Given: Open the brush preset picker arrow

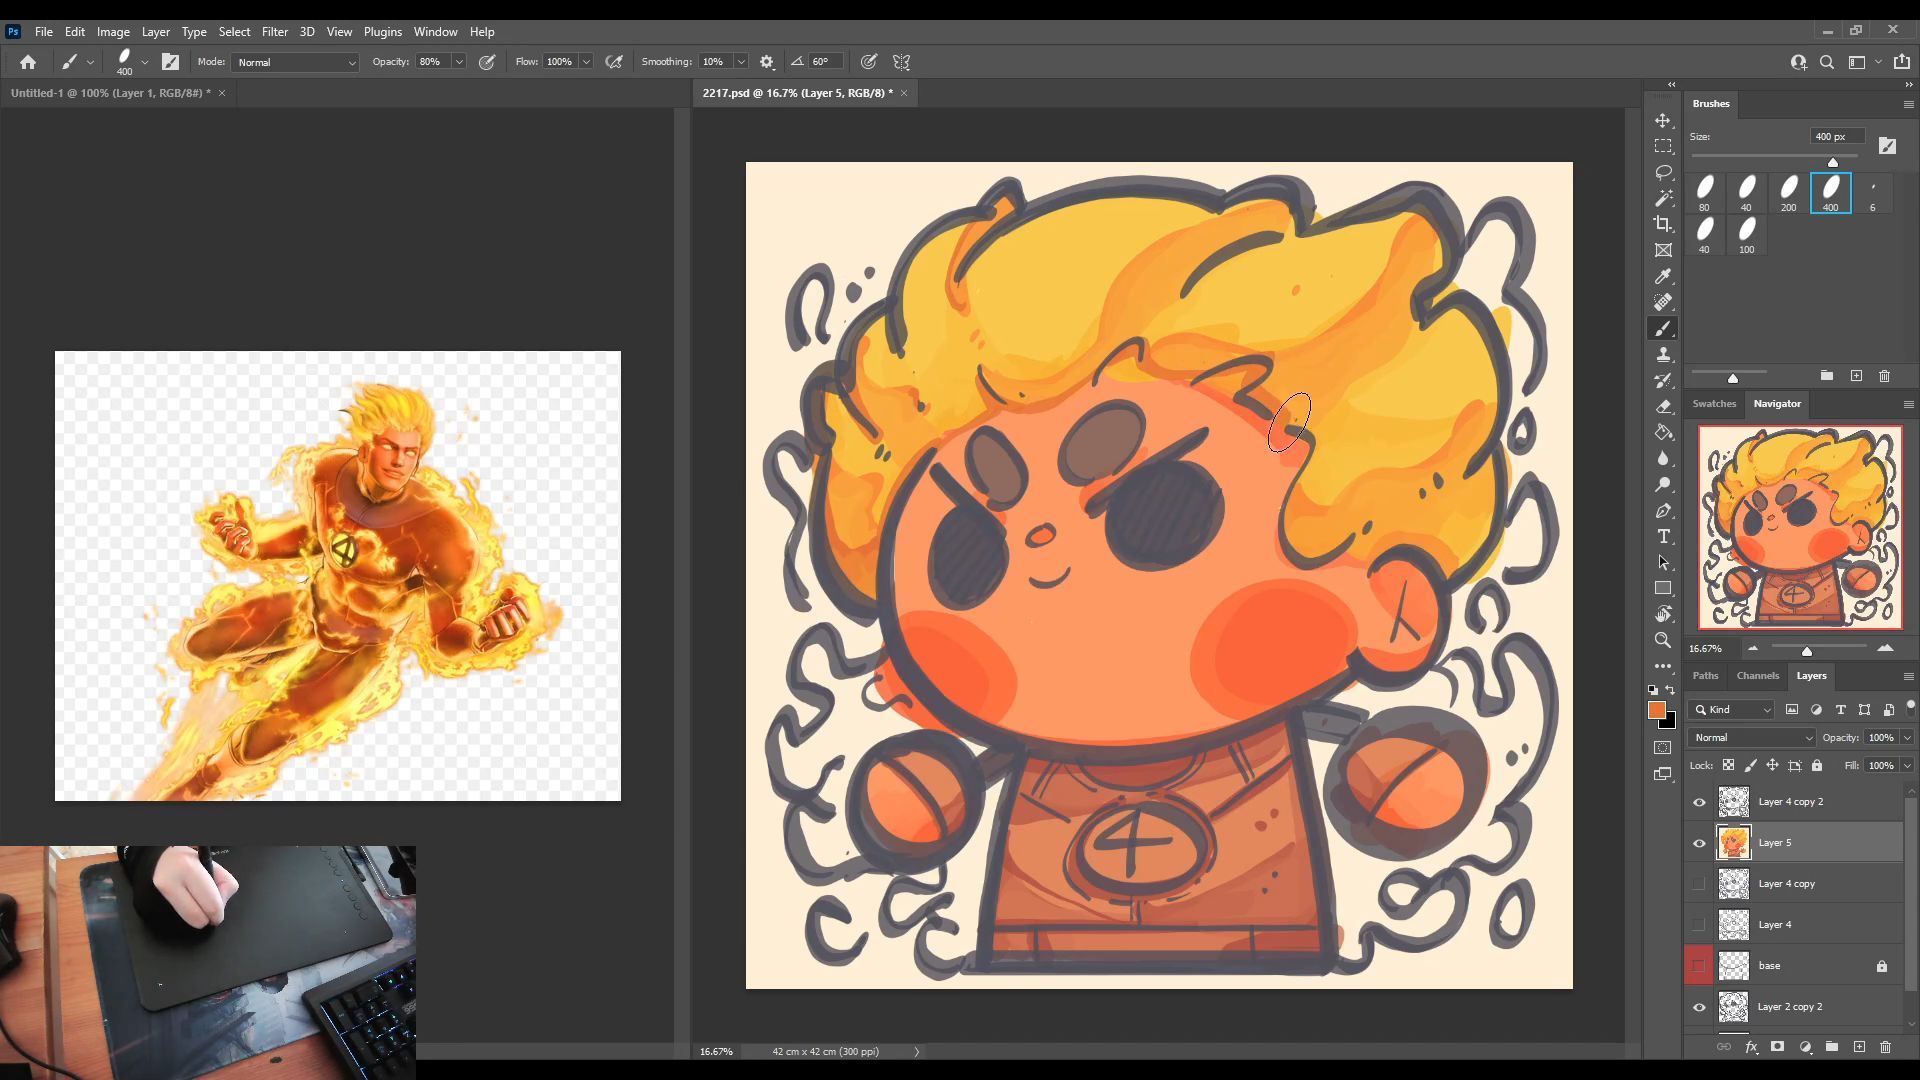Looking at the screenshot, I should click(x=145, y=62).
